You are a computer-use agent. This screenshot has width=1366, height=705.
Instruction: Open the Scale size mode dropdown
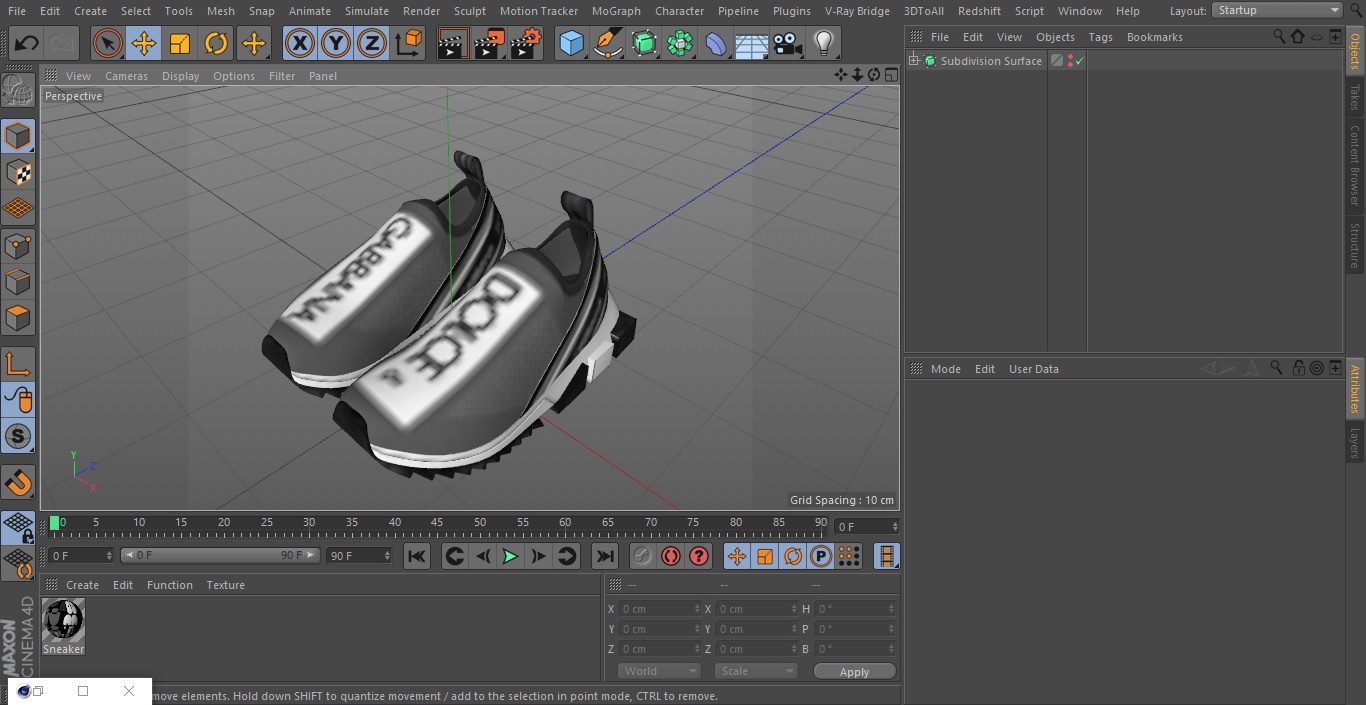point(756,671)
